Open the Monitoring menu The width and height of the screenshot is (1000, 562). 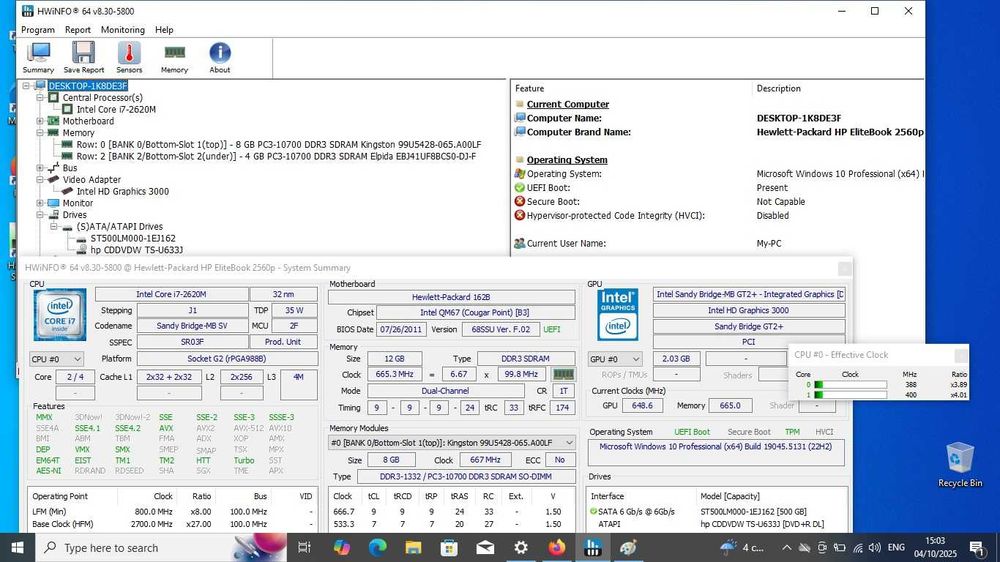(x=122, y=29)
